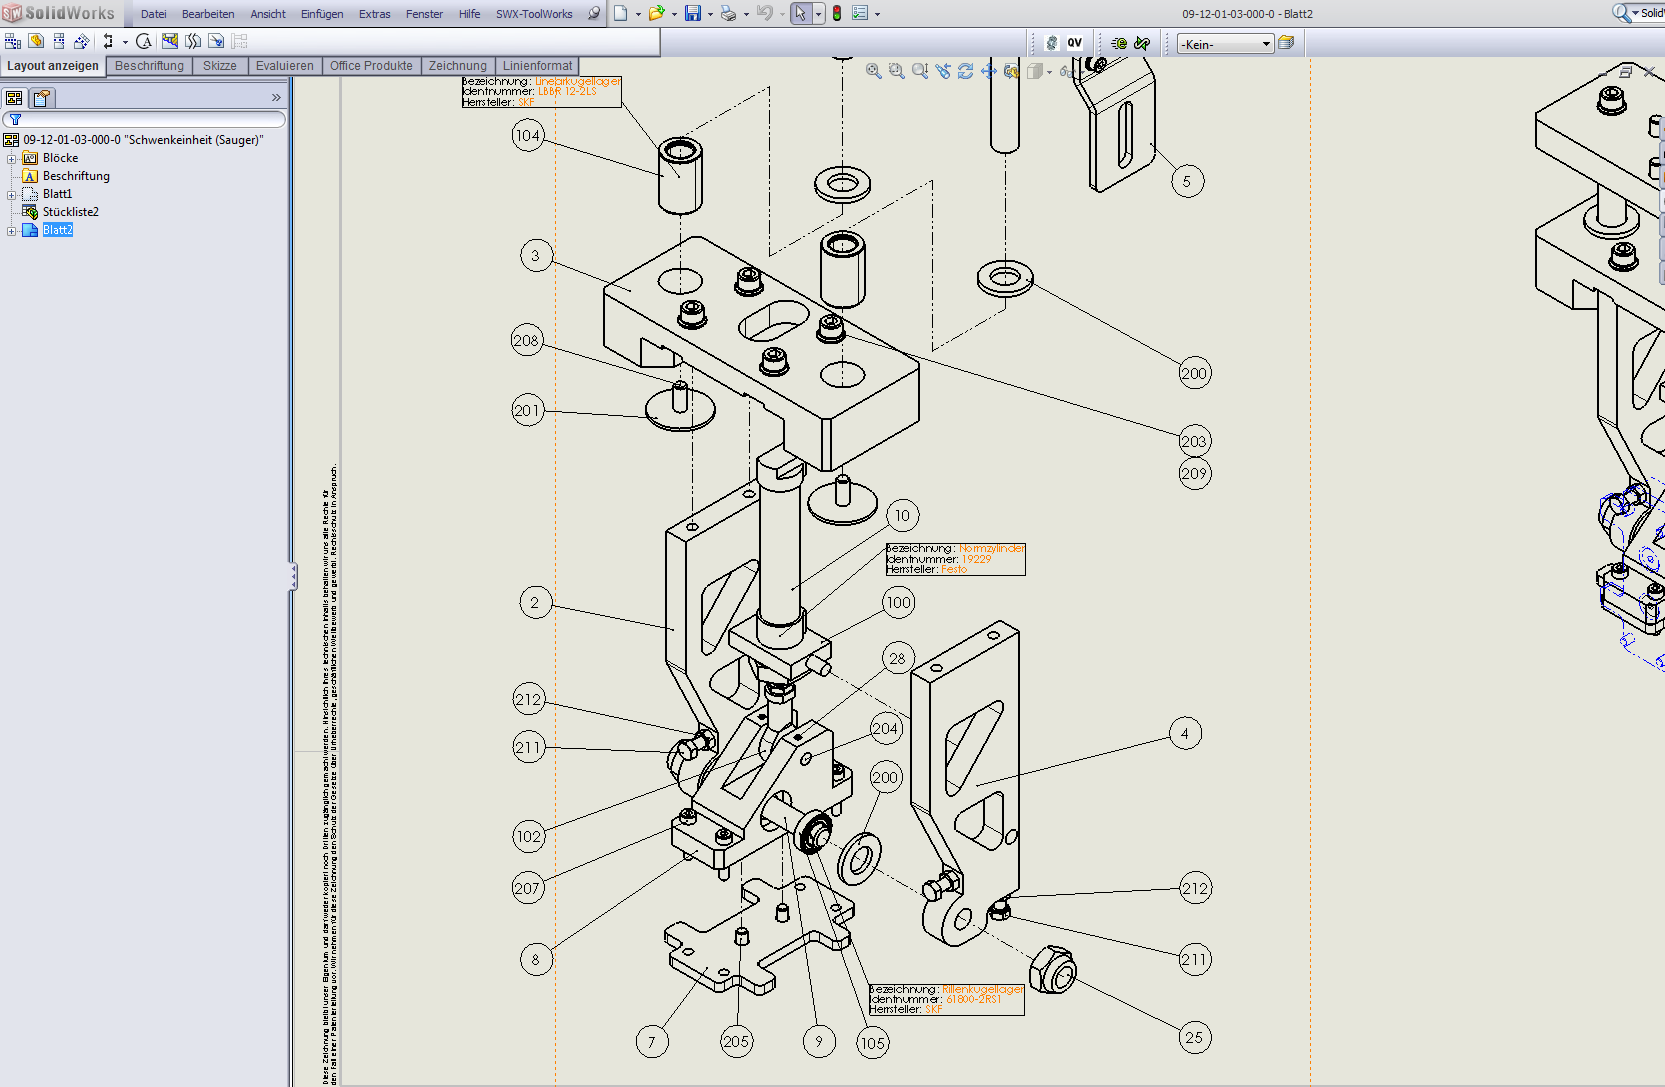Click the QV quick view icon
The height and width of the screenshot is (1087, 1665).
(1074, 43)
